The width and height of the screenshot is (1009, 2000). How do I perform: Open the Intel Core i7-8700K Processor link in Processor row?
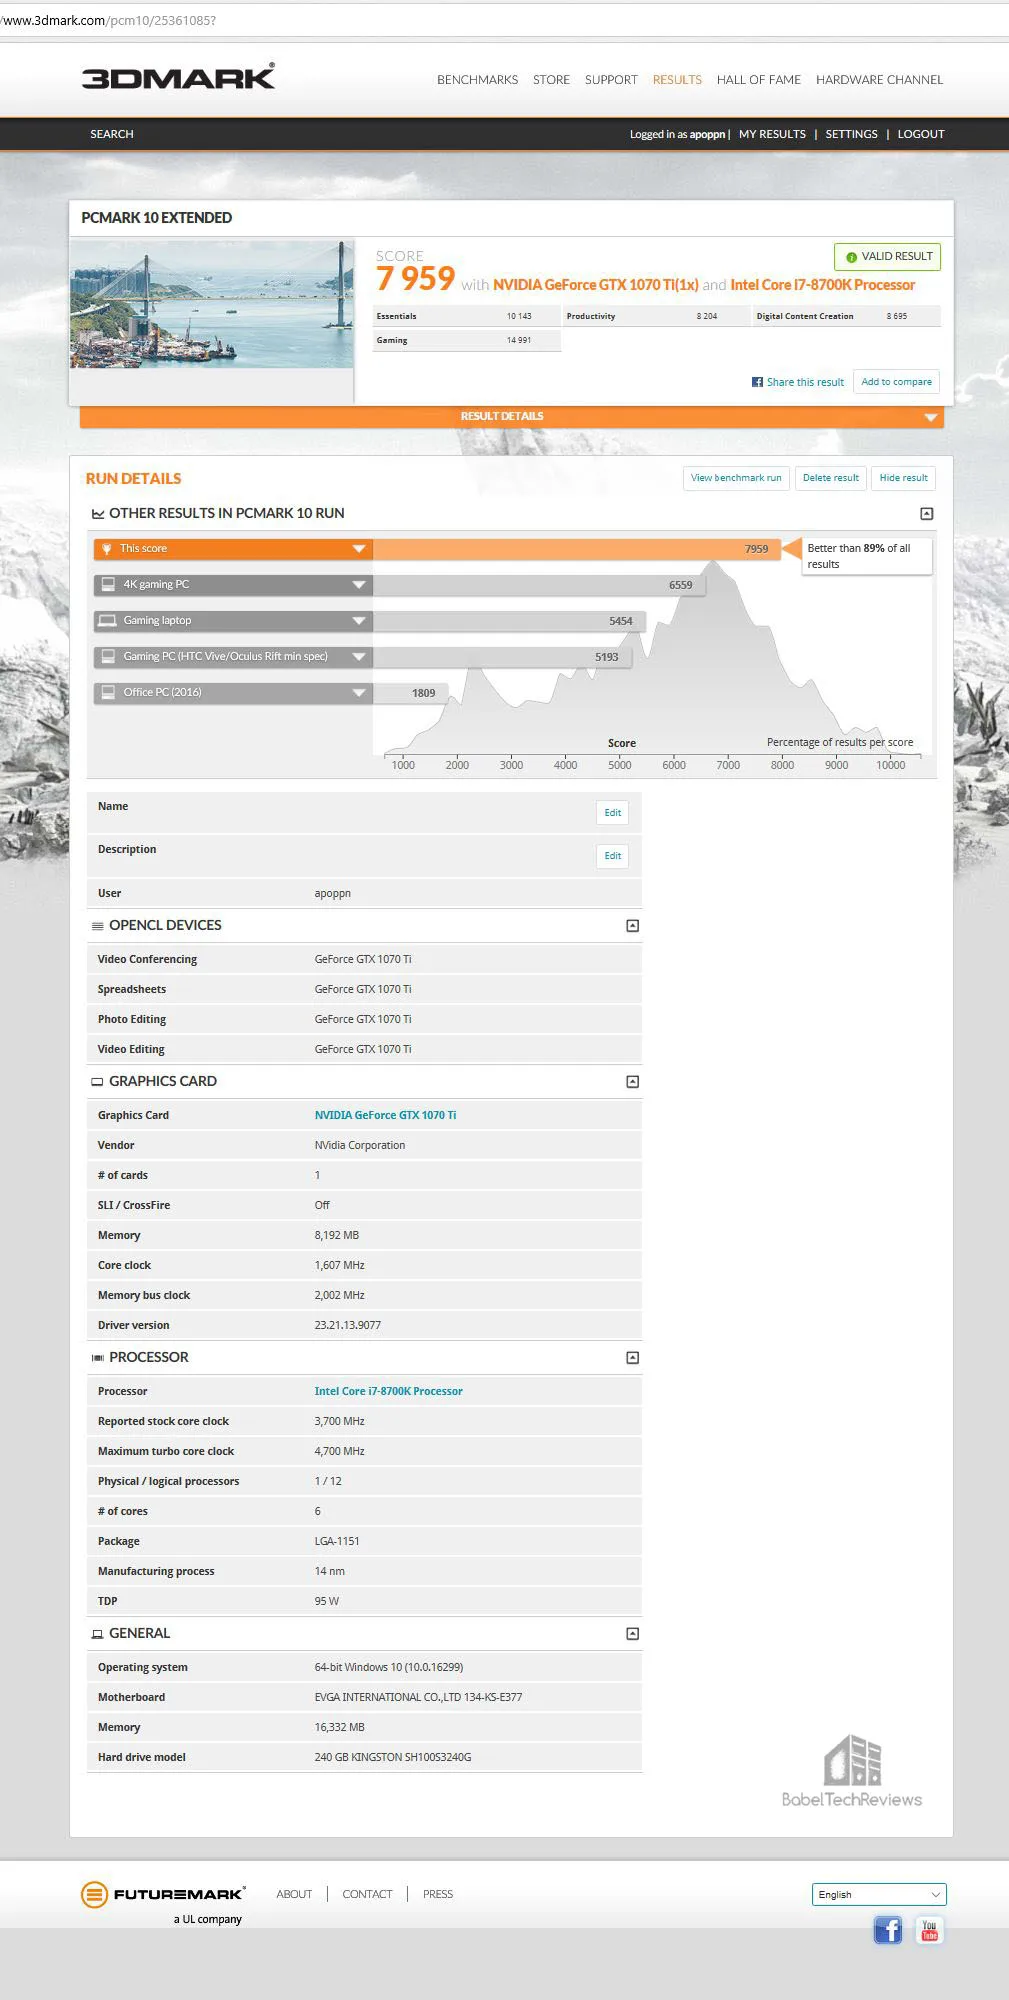(x=388, y=1391)
